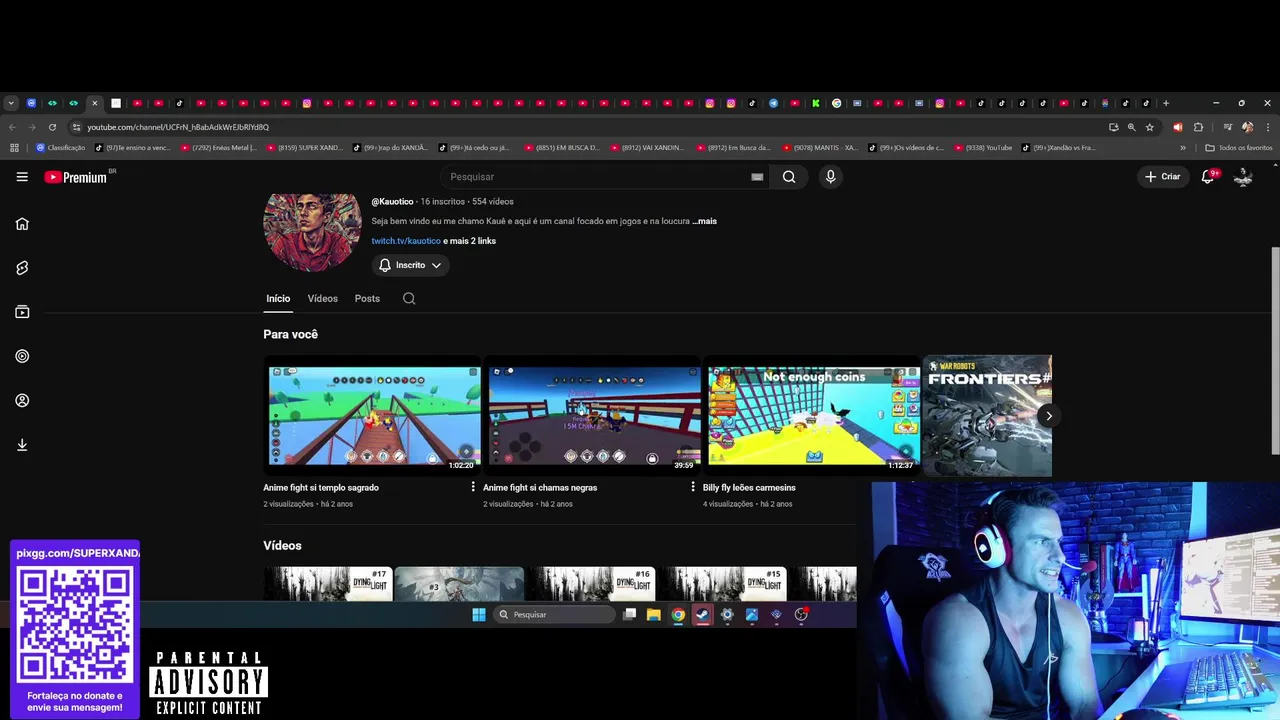The height and width of the screenshot is (720, 1280).
Task: Open Steam from the taskbar
Action: pos(703,615)
